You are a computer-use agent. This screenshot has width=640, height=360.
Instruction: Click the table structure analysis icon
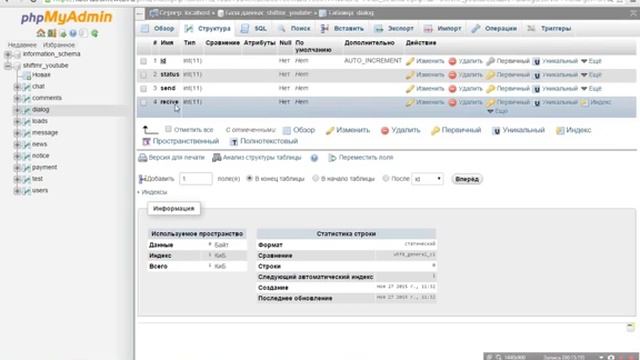coord(217,158)
